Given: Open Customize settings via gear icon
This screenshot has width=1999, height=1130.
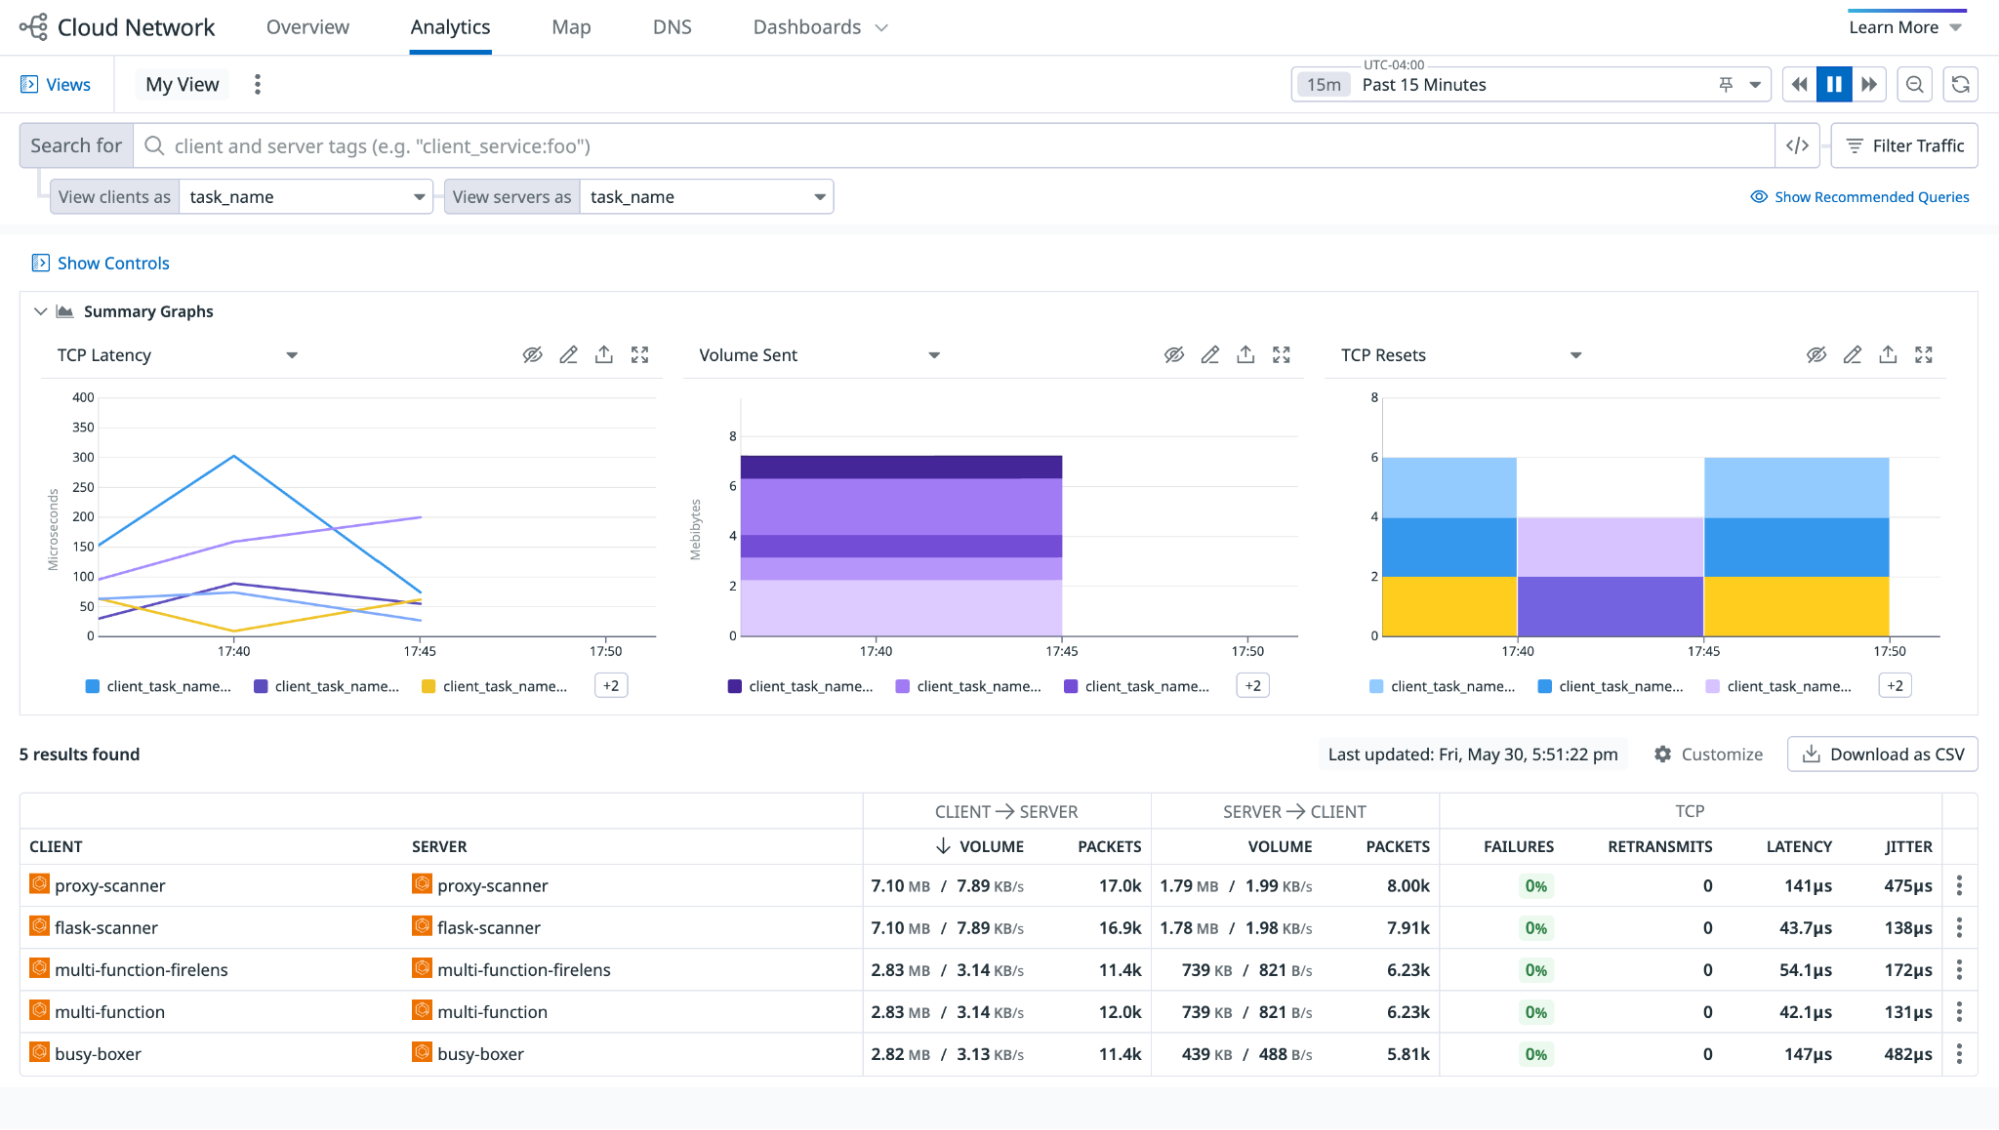Looking at the screenshot, I should coord(1662,754).
